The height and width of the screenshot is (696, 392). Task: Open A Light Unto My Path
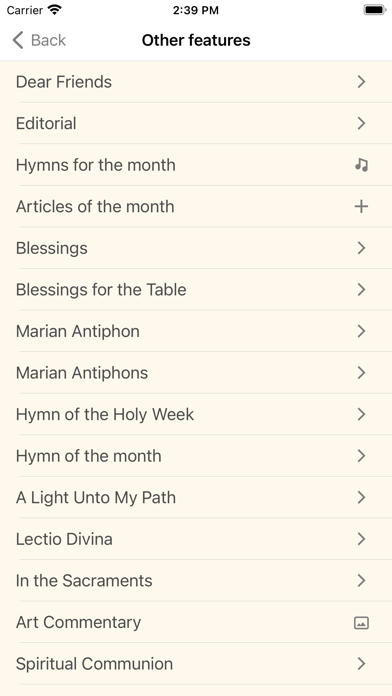(196, 498)
